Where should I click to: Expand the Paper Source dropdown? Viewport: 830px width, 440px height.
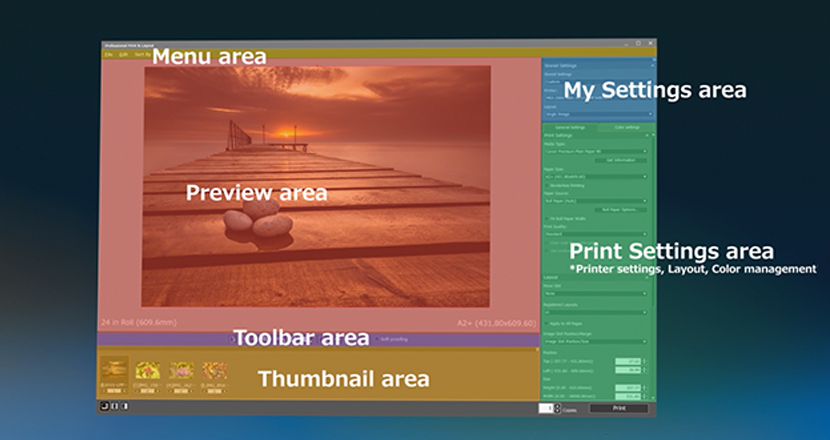click(x=596, y=200)
